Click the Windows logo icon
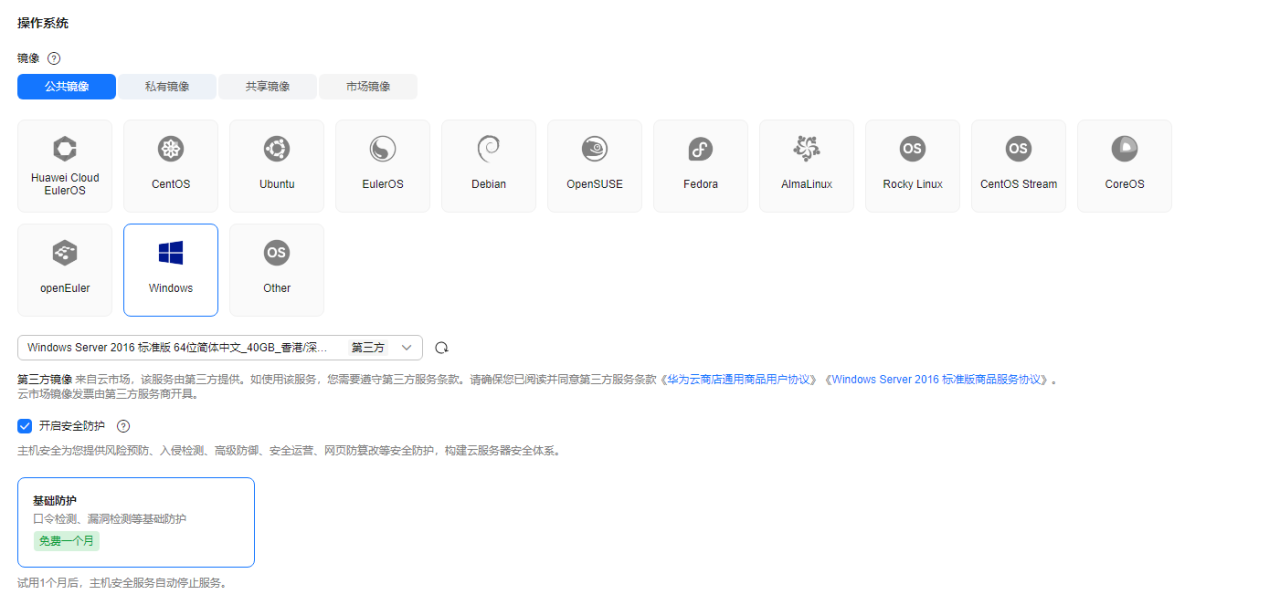 (171, 253)
